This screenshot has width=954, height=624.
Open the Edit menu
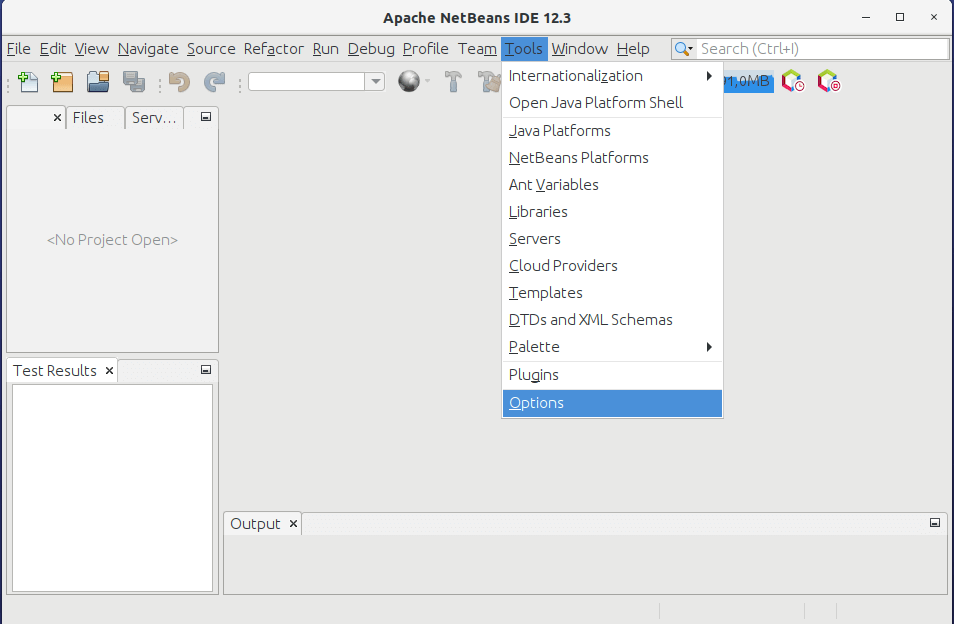pos(53,49)
